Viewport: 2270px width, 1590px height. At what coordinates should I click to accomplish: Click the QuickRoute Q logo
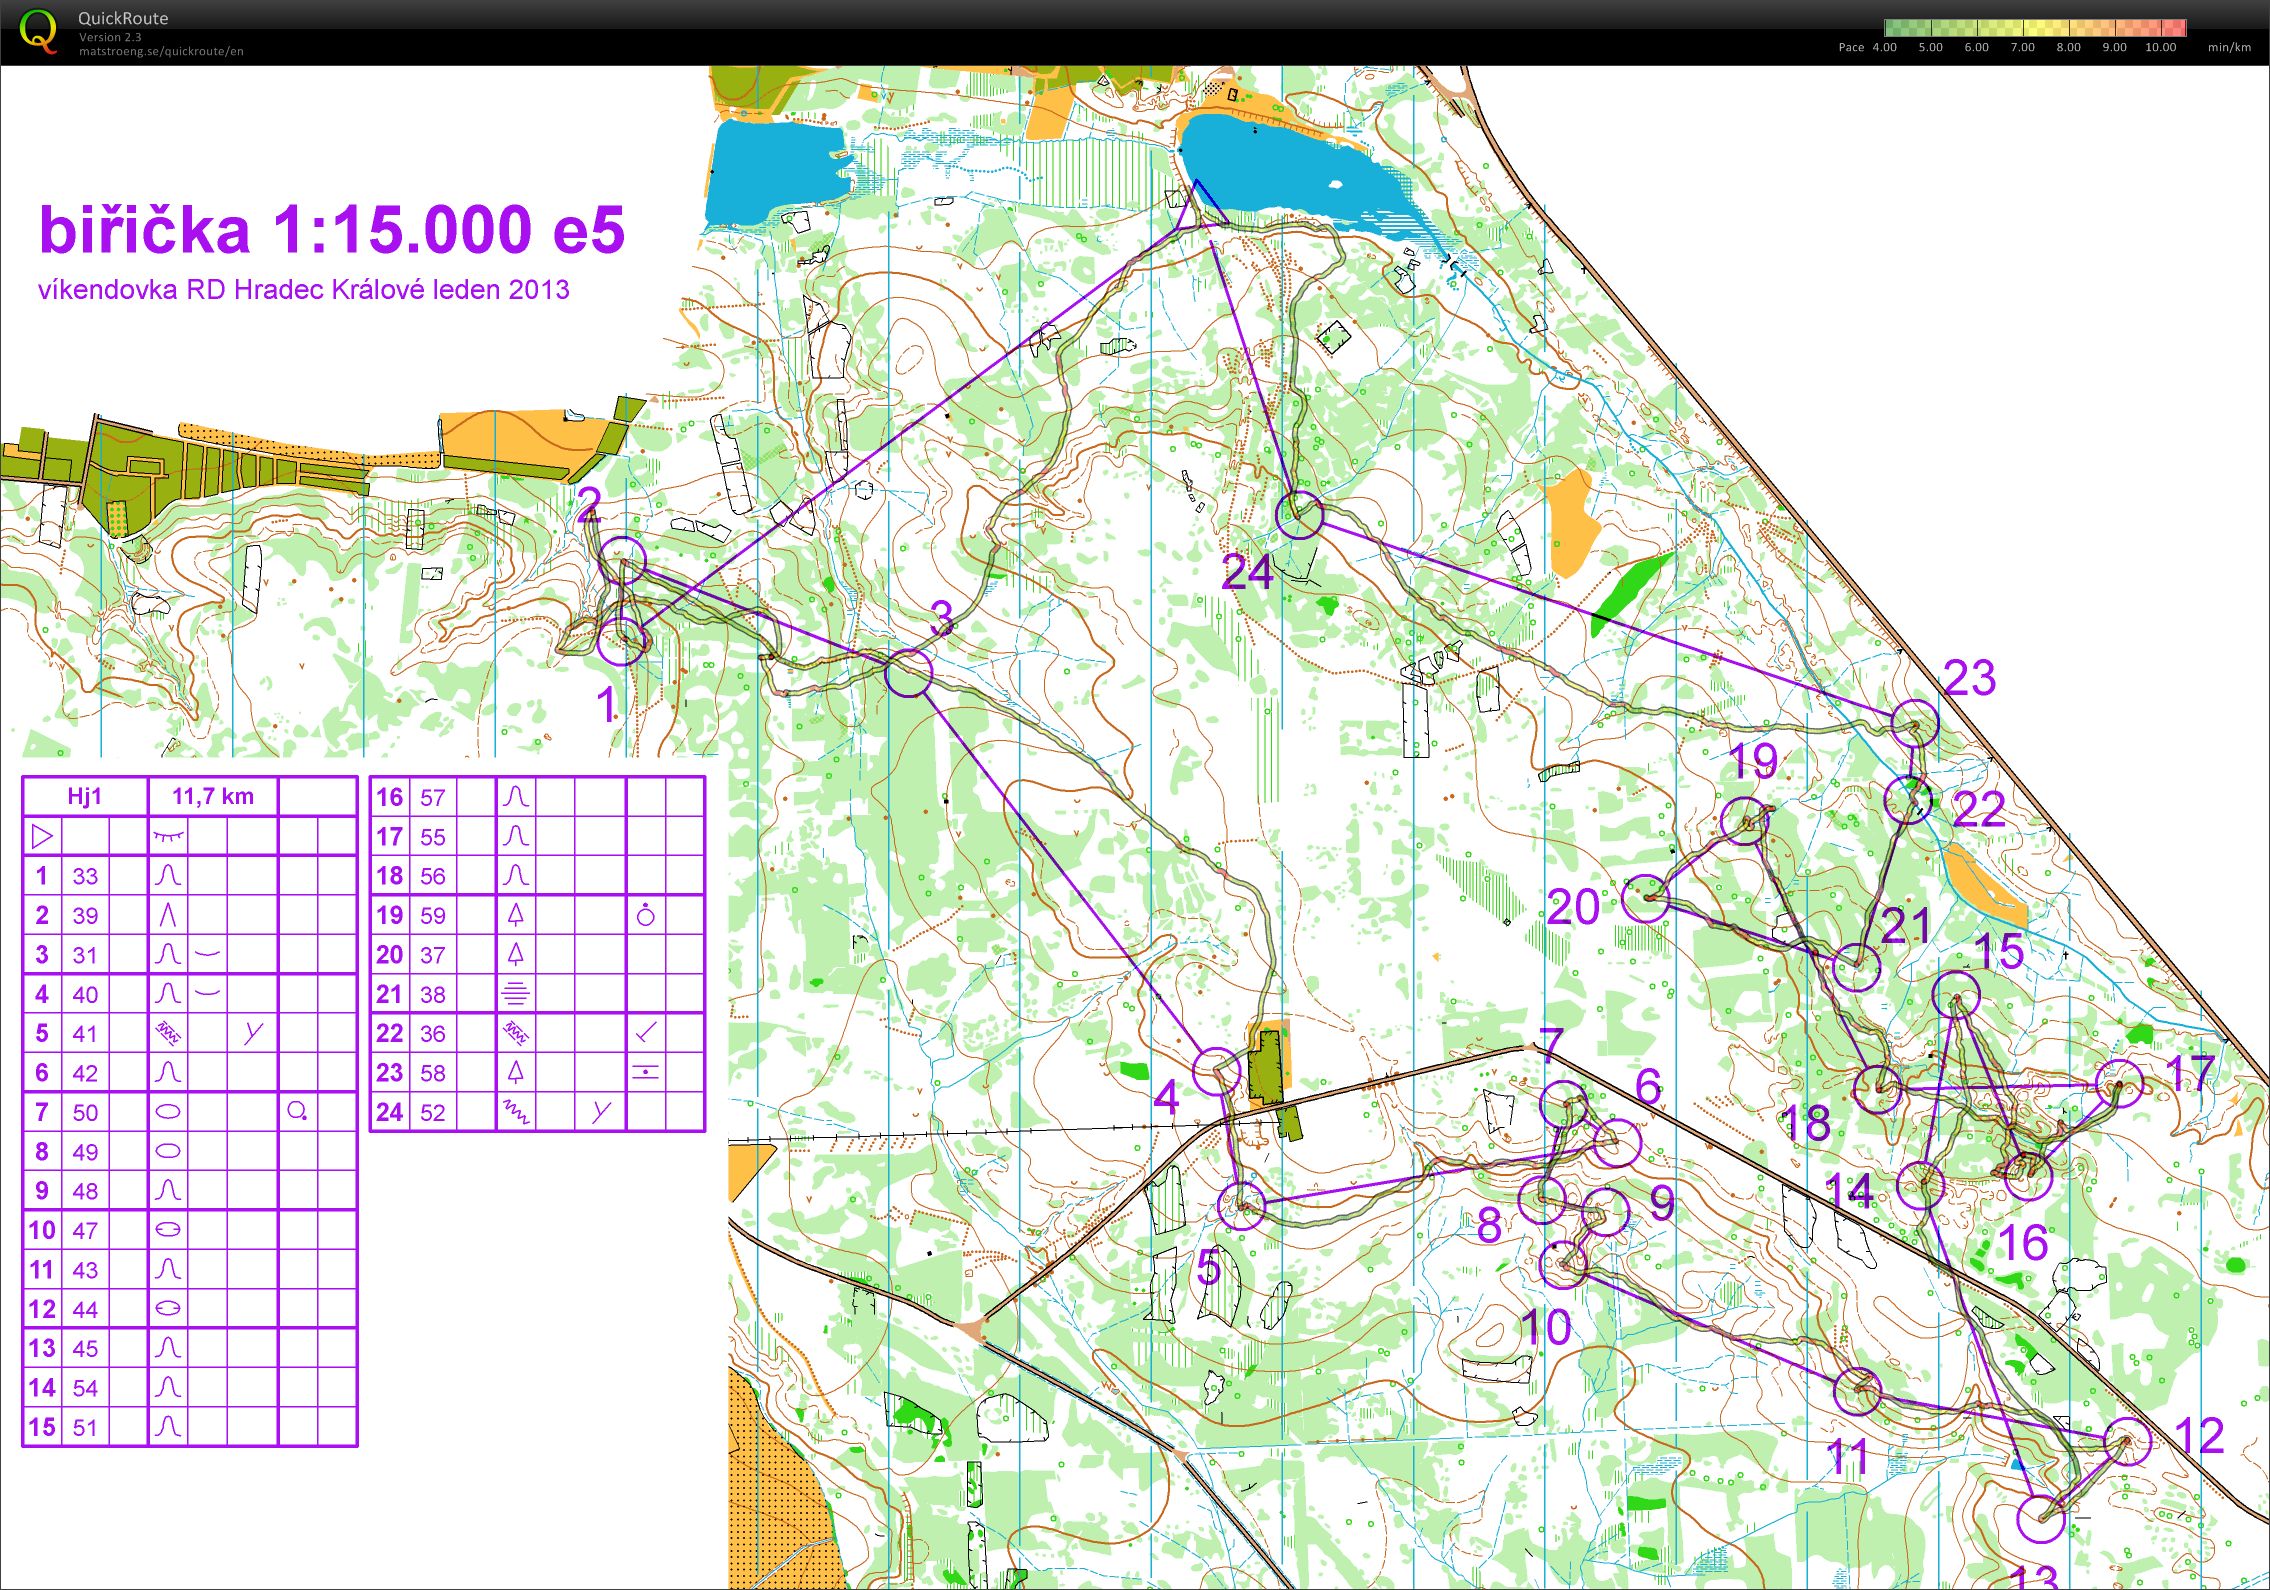pyautogui.click(x=38, y=31)
